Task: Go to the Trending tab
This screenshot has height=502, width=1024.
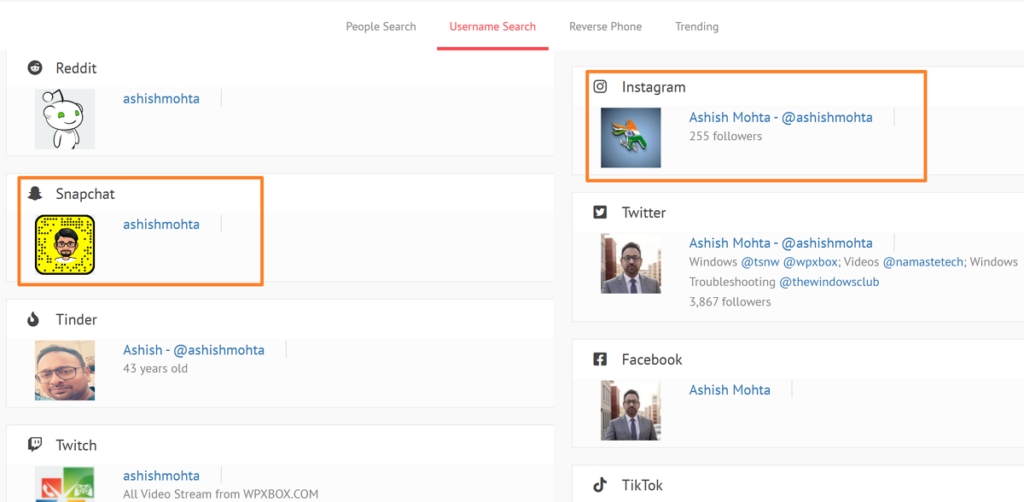Action: coord(697,27)
